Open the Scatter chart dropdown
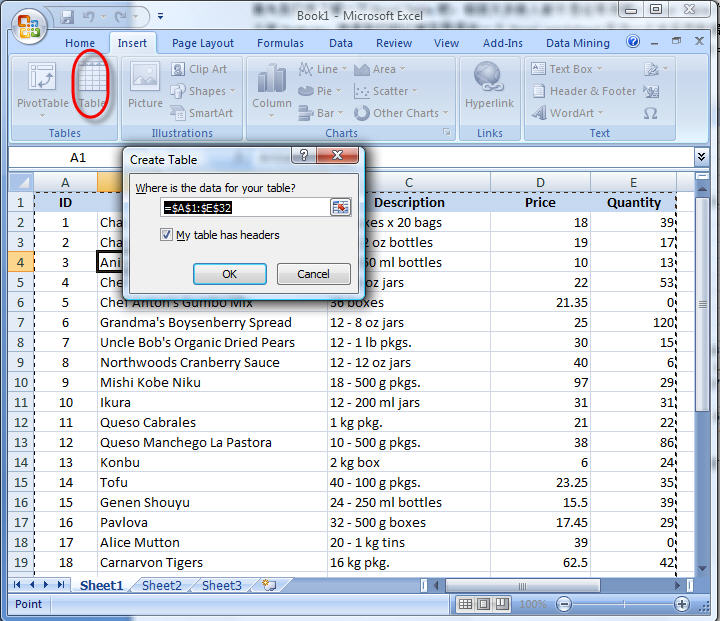 click(385, 91)
